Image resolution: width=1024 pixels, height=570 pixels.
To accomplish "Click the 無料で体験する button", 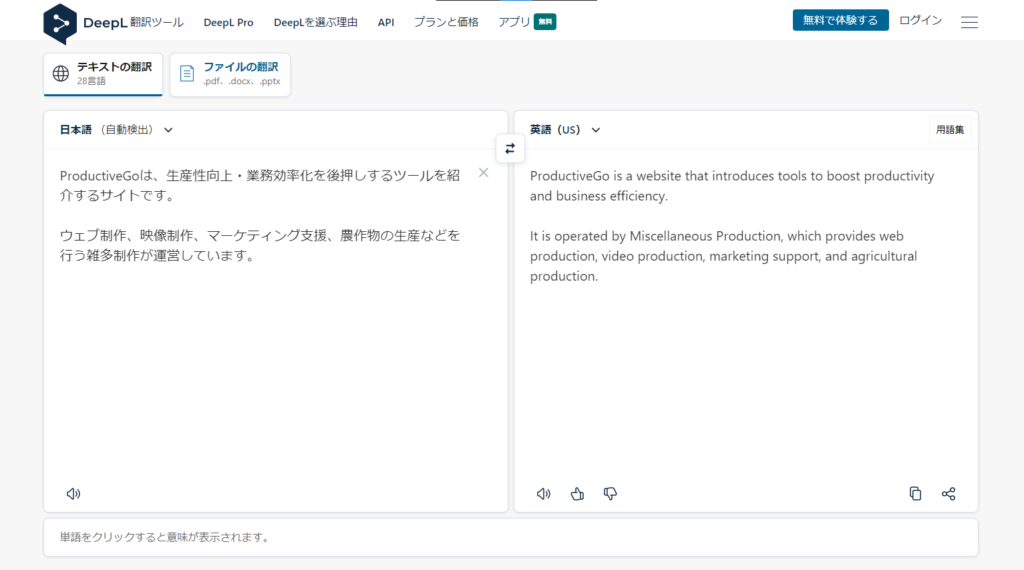I will 840,20.
